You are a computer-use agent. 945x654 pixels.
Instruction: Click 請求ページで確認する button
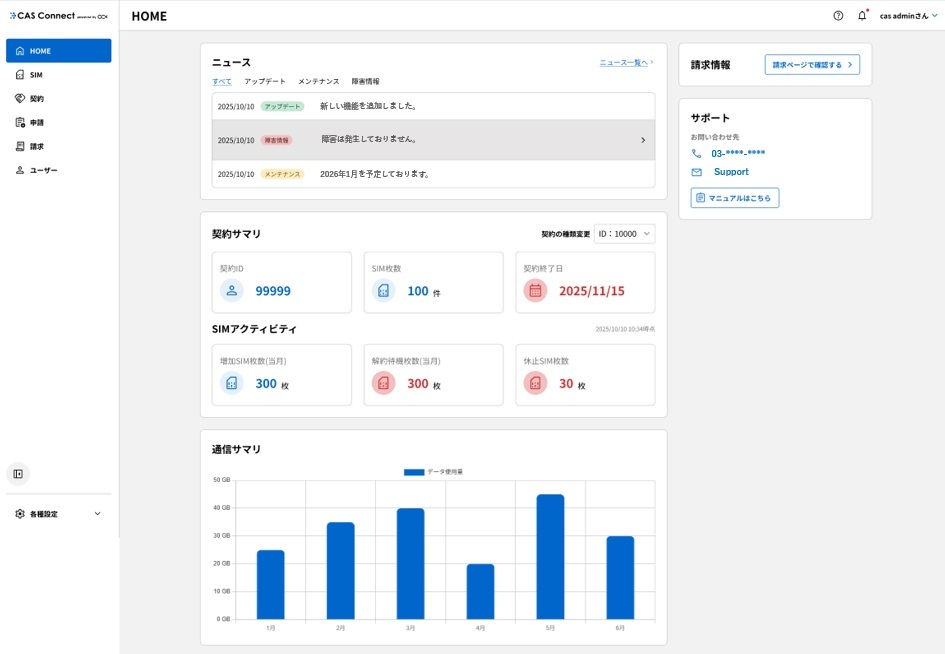[811, 65]
